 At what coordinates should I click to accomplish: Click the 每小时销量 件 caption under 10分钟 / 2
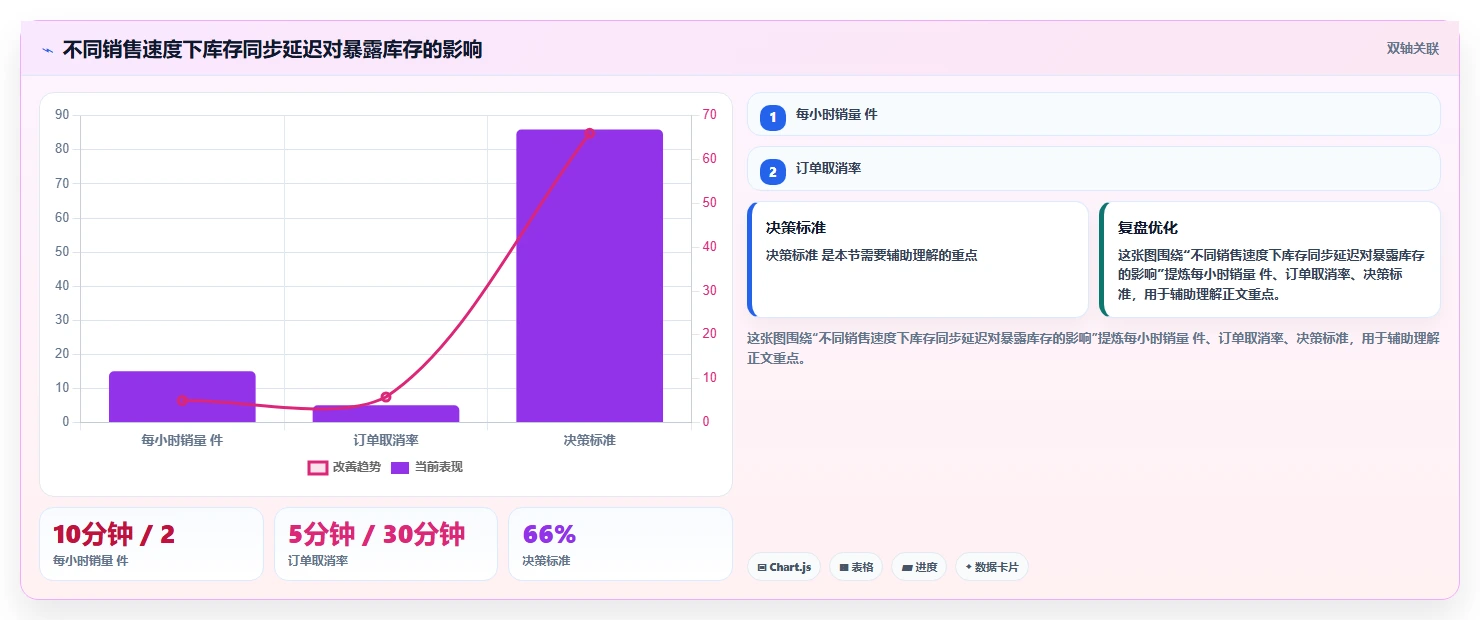[90, 561]
